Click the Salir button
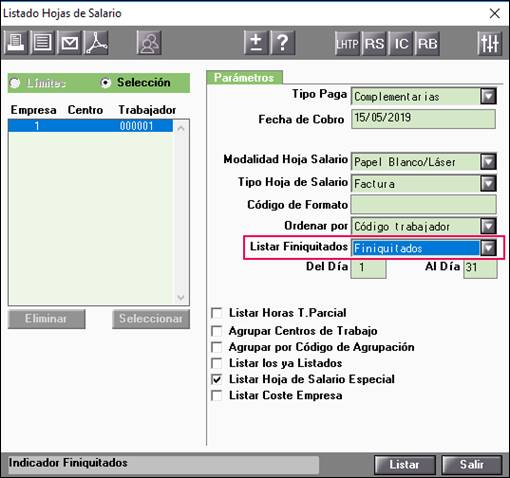The width and height of the screenshot is (510, 478). (472, 464)
